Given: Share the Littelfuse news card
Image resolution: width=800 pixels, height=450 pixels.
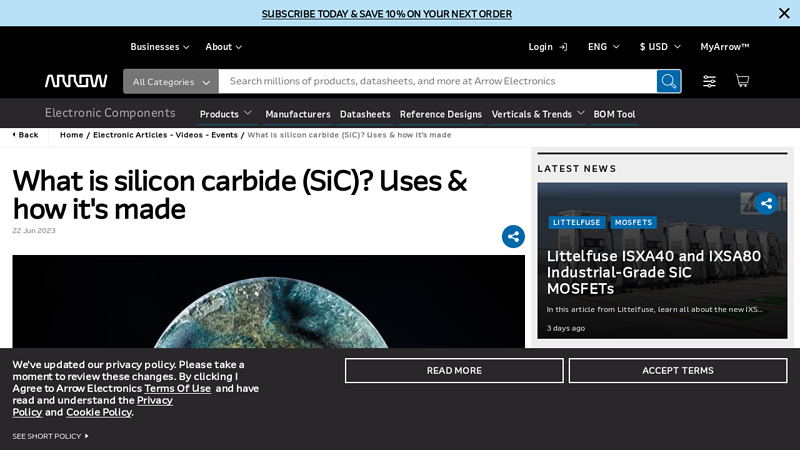Looking at the screenshot, I should pos(766,203).
